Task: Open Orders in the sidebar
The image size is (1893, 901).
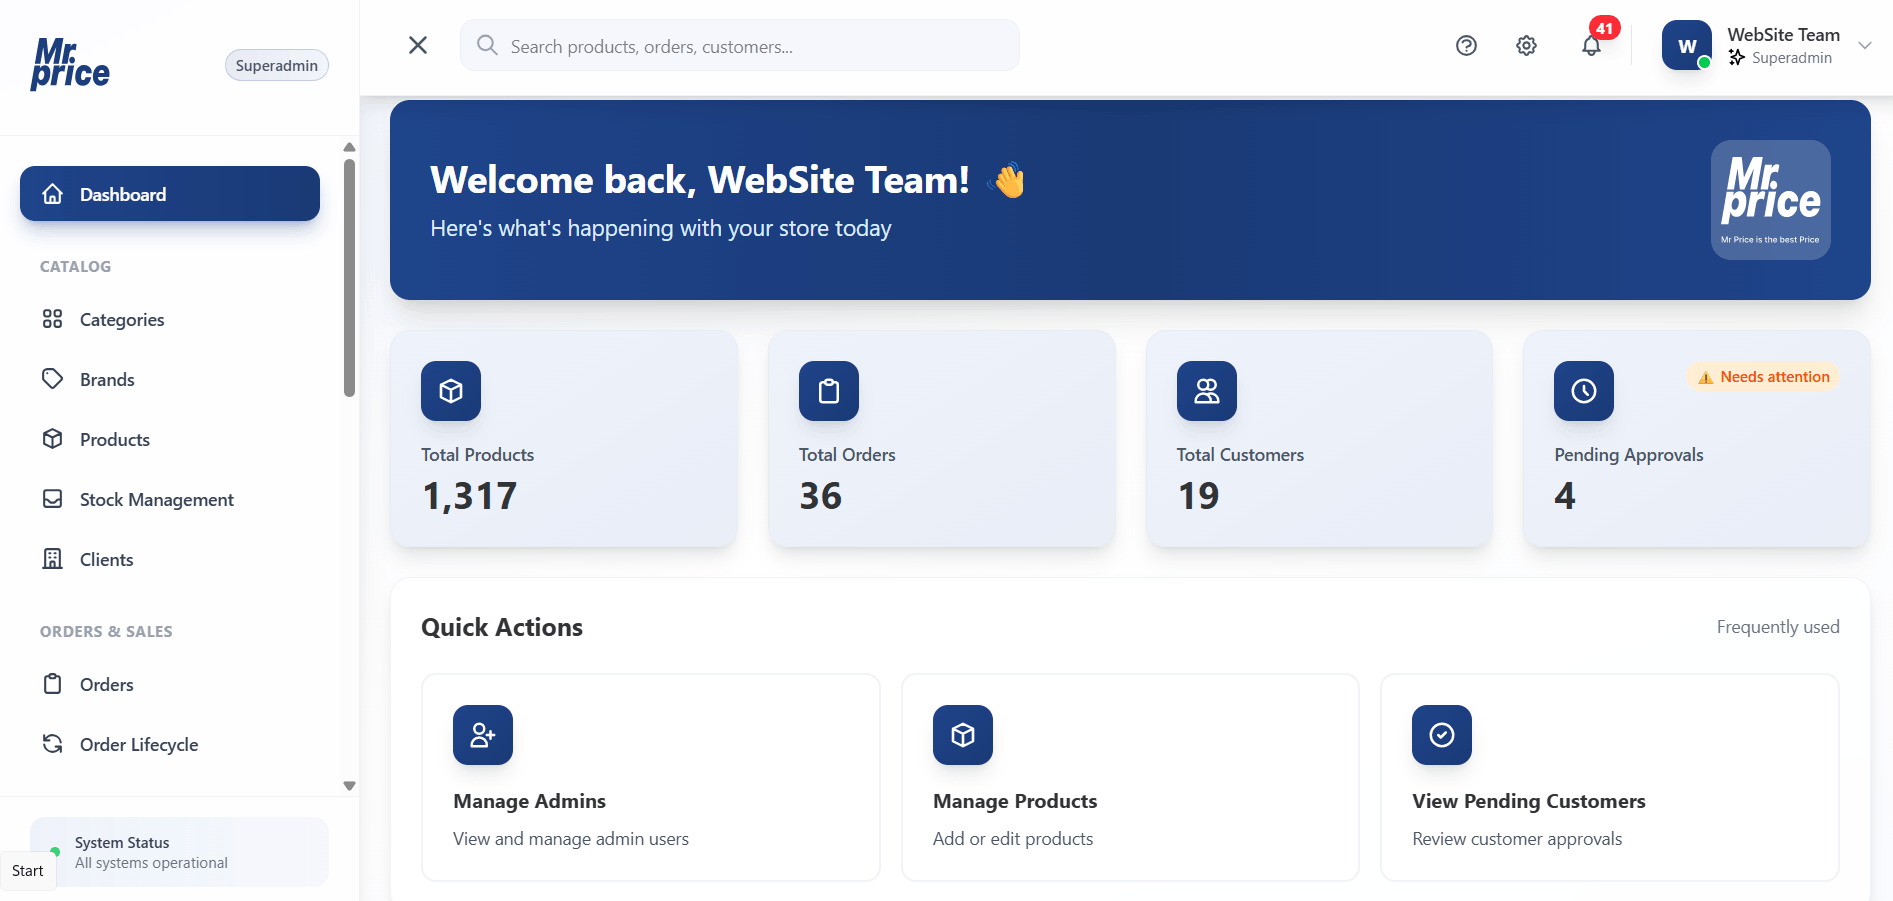Action: 170,685
